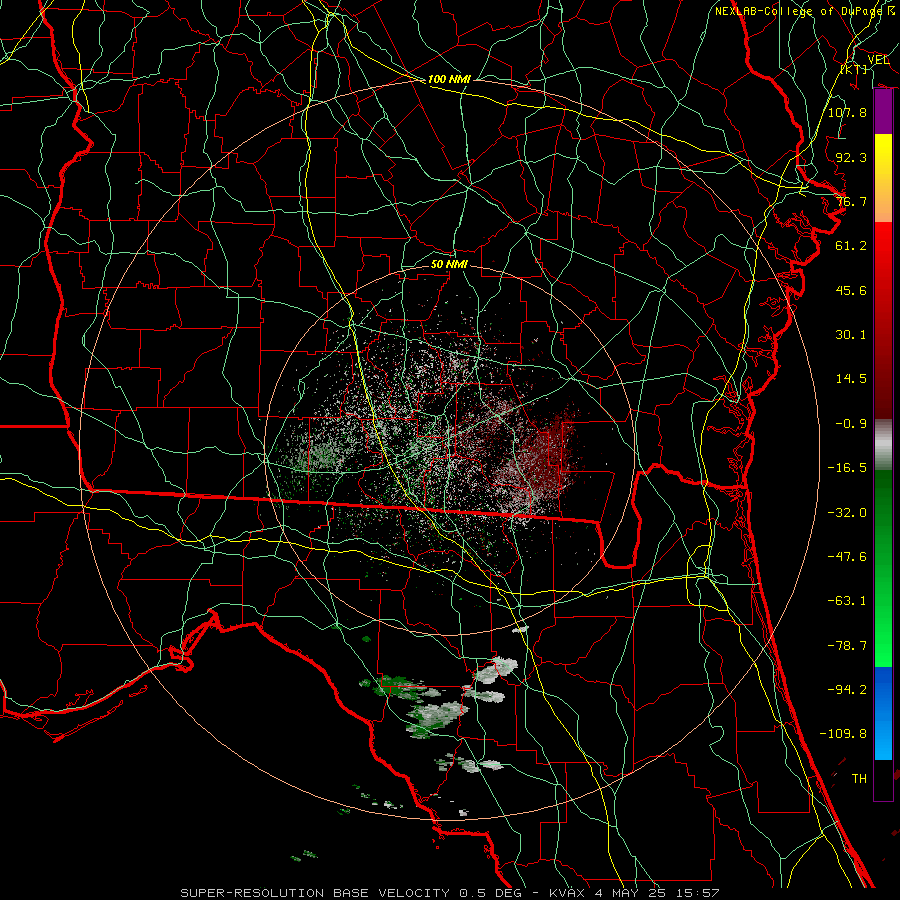900x900 pixels.
Task: Click the -63.1 velocity scale value
Action: pyautogui.click(x=847, y=601)
